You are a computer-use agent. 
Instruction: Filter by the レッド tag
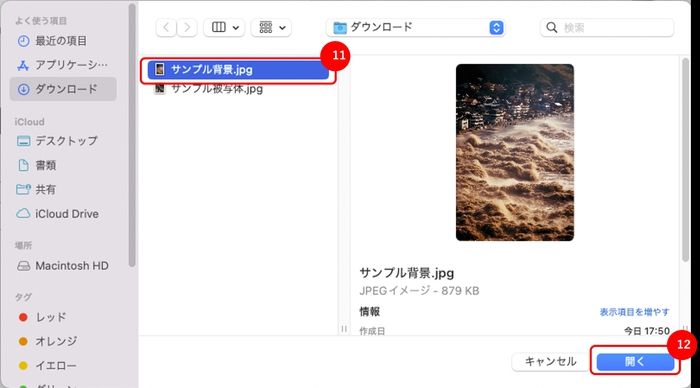43,317
